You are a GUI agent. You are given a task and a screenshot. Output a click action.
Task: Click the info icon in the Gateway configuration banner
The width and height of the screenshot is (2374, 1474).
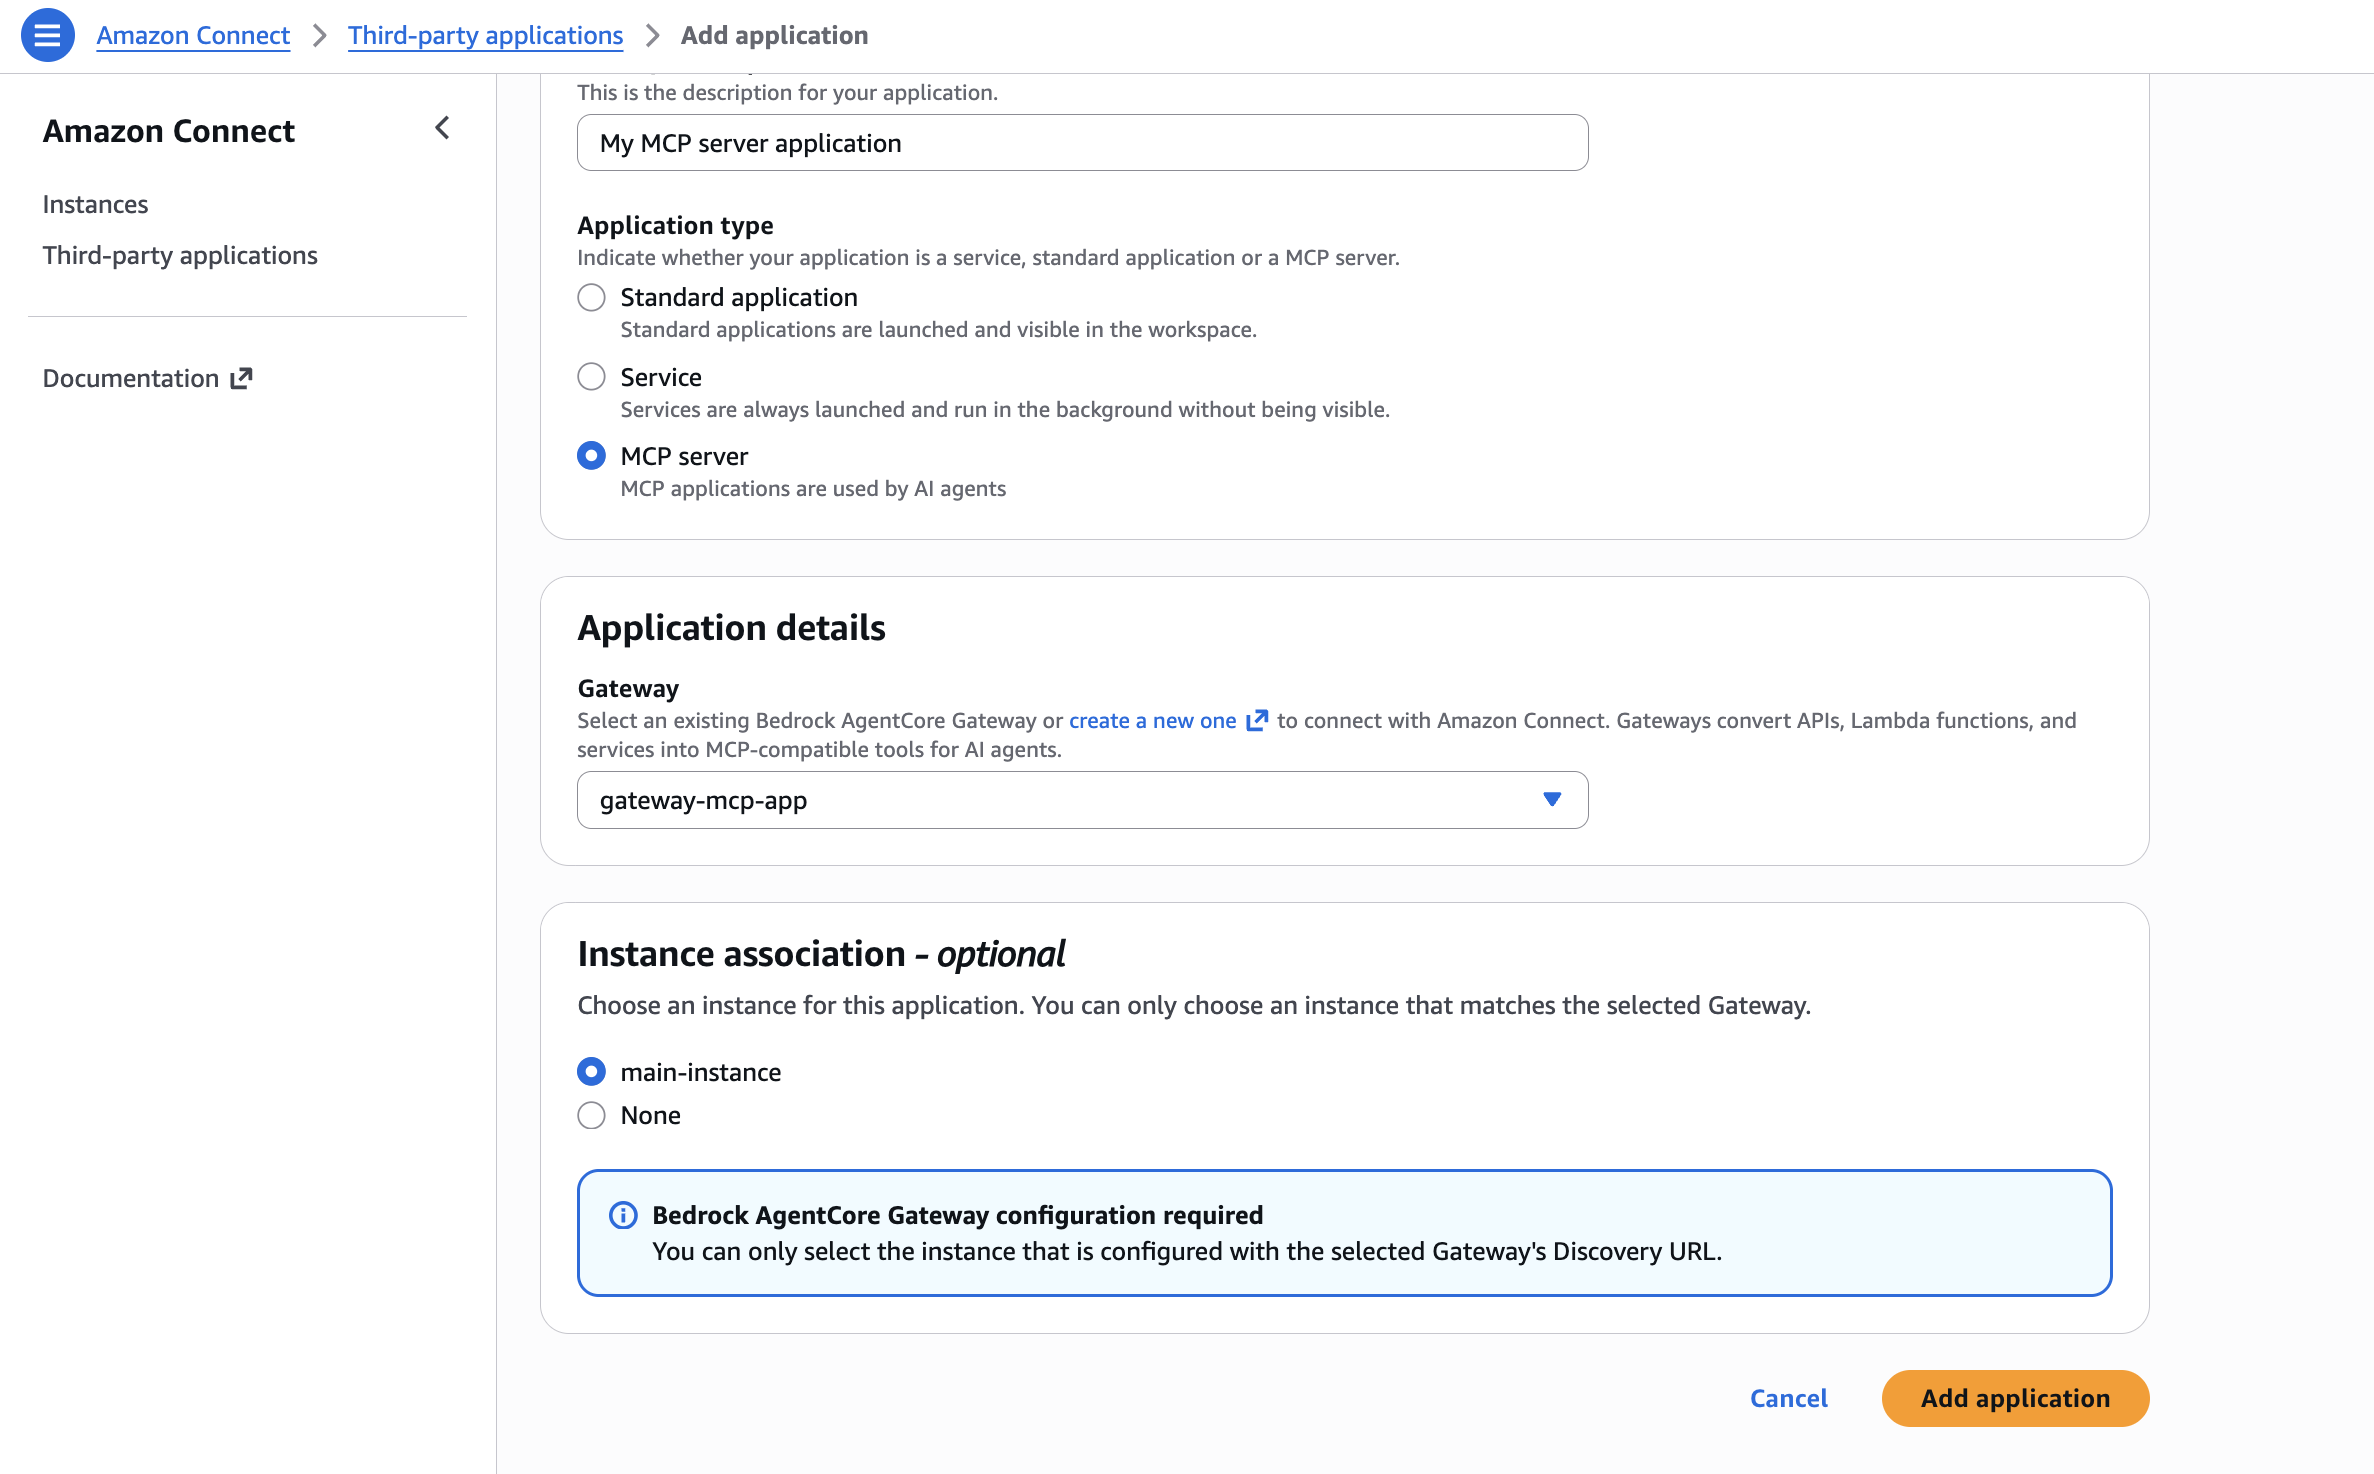pos(622,1214)
